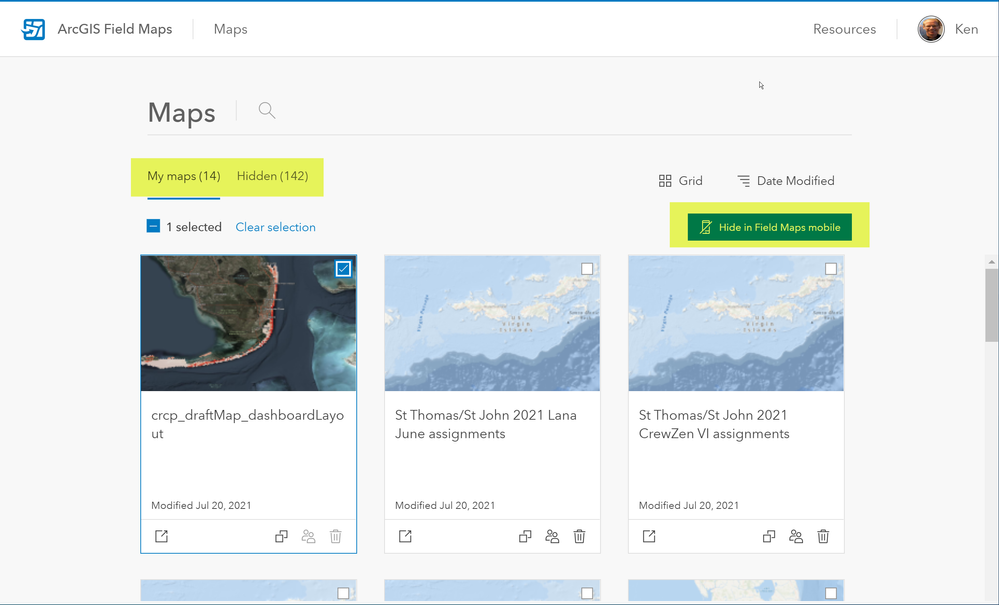Share crcp_draftMap_dashboardLayout map with users icon
This screenshot has width=999, height=605.
308,536
